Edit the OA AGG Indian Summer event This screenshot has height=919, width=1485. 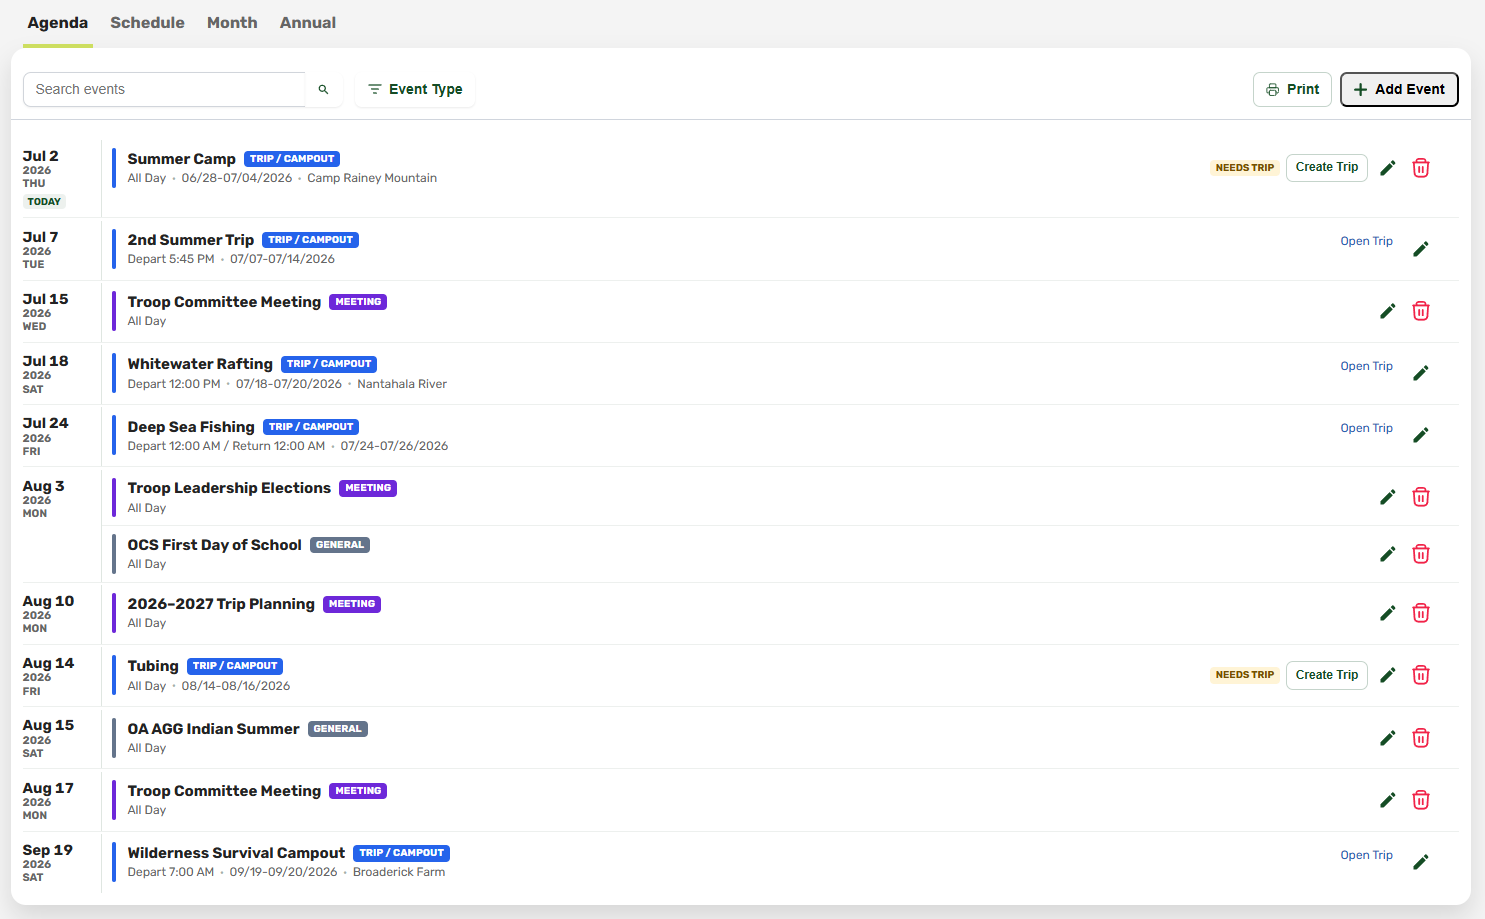point(1387,738)
